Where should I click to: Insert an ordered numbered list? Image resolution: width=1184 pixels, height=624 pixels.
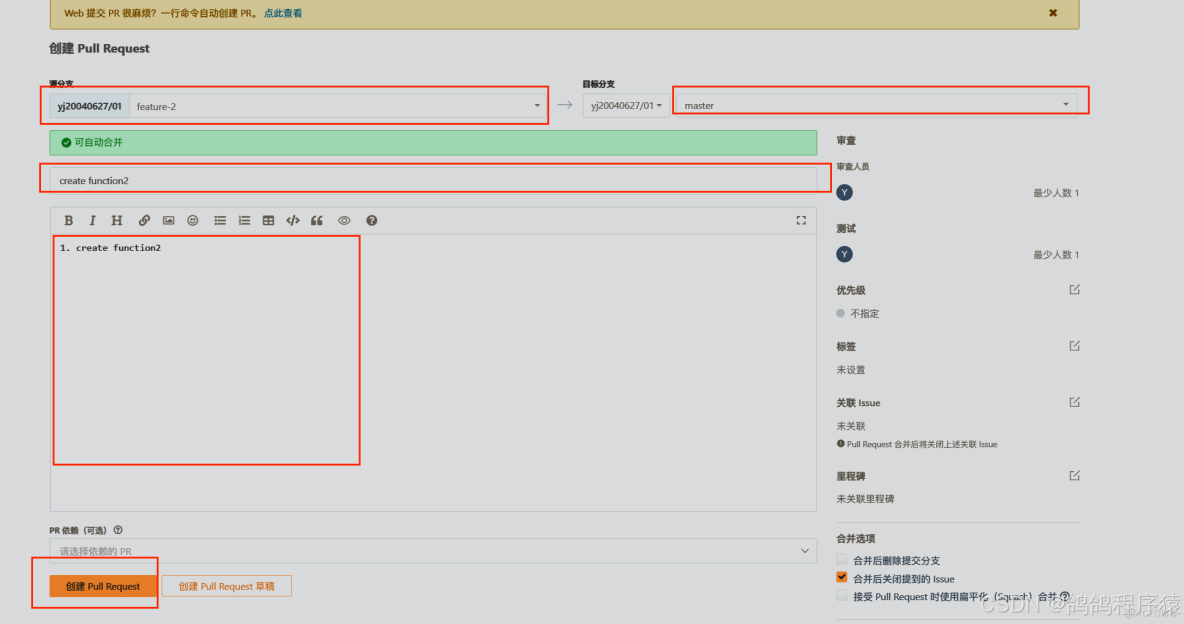244,221
